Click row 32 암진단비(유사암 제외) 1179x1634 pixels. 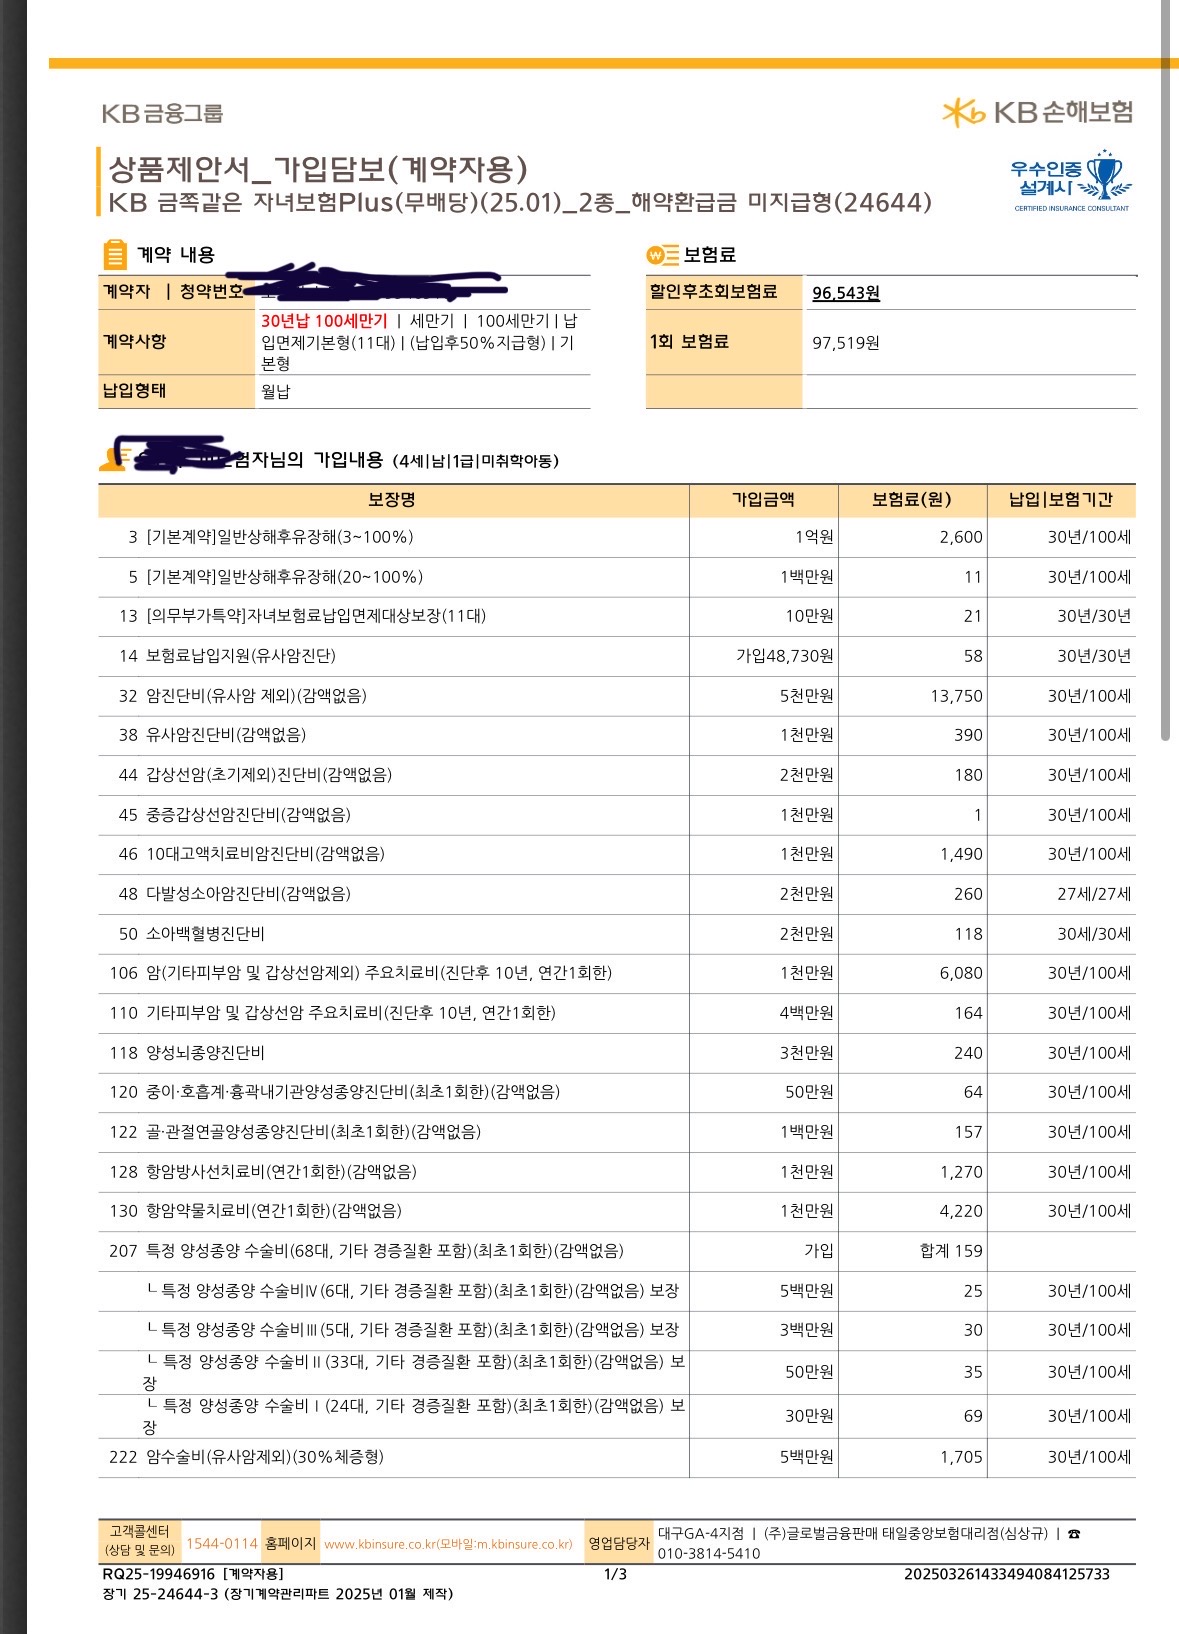click(x=617, y=696)
